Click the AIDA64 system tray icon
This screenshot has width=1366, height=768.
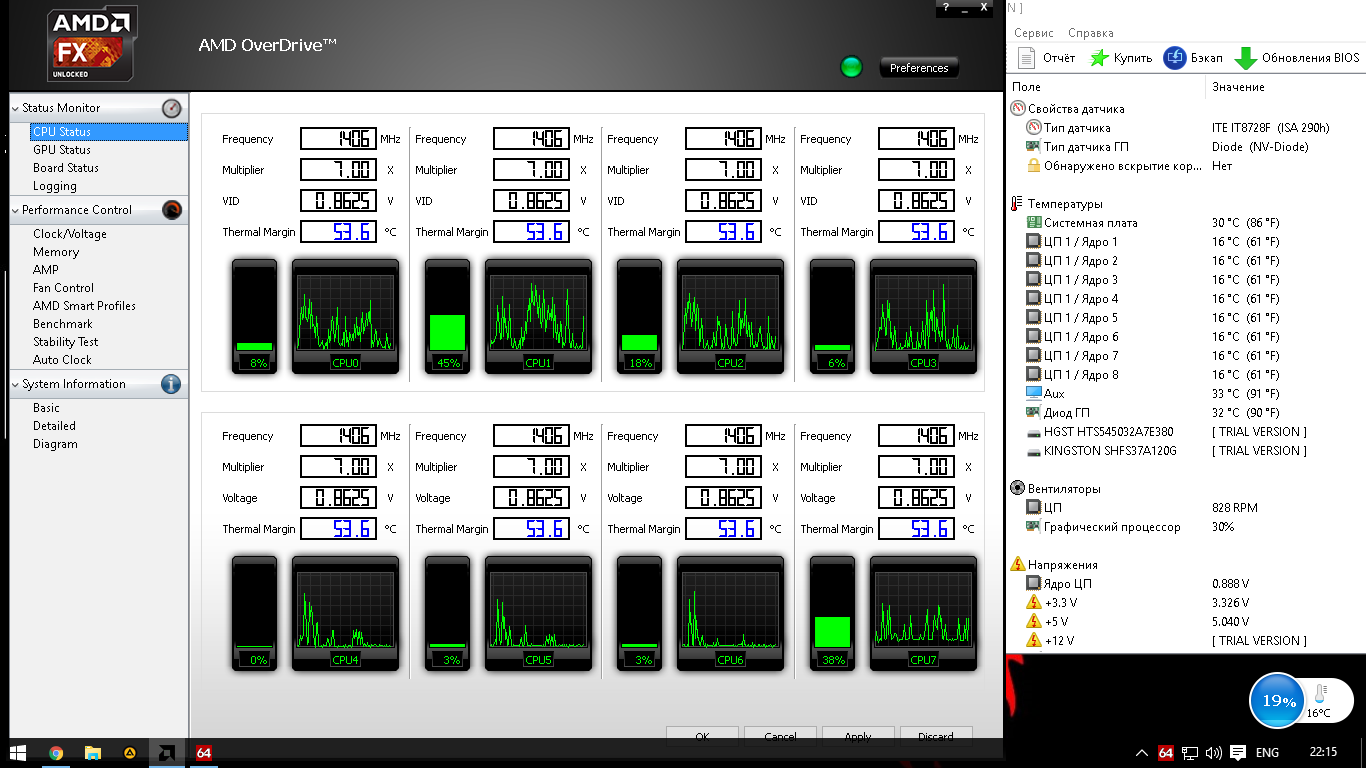click(x=1165, y=753)
